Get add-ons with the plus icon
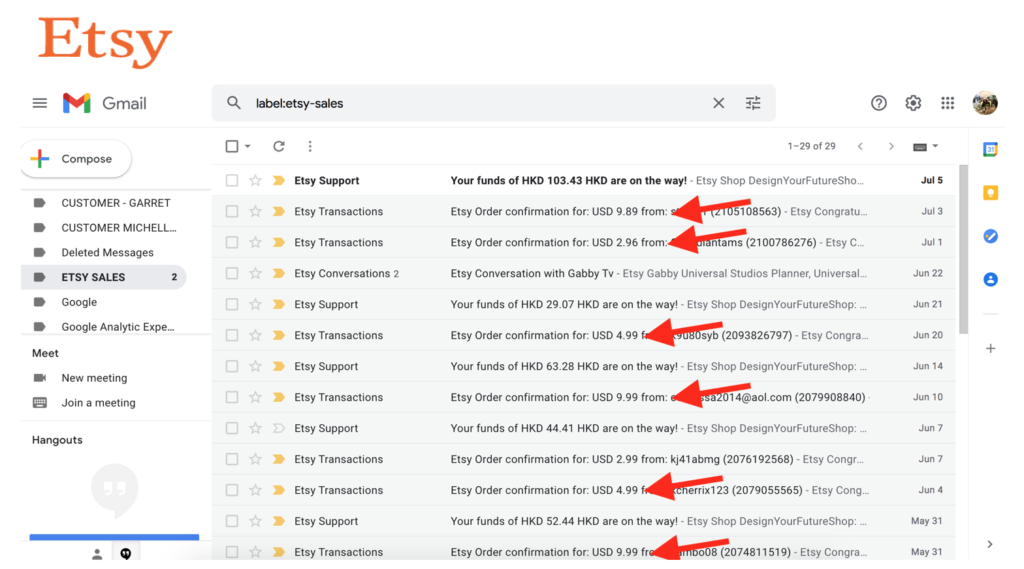This screenshot has width=1024, height=569. [991, 349]
